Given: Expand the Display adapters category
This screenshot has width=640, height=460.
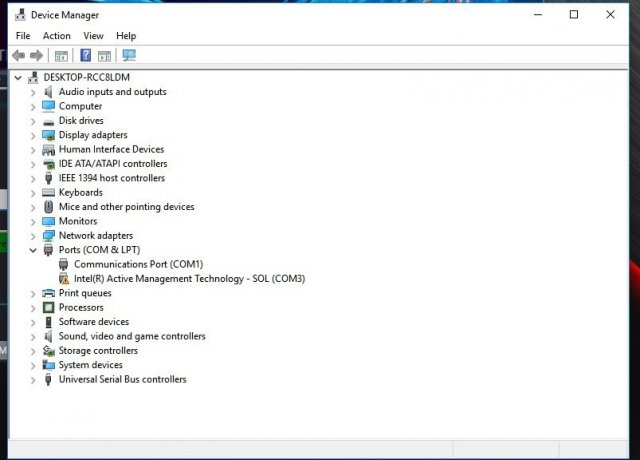Looking at the screenshot, I should [x=33, y=135].
